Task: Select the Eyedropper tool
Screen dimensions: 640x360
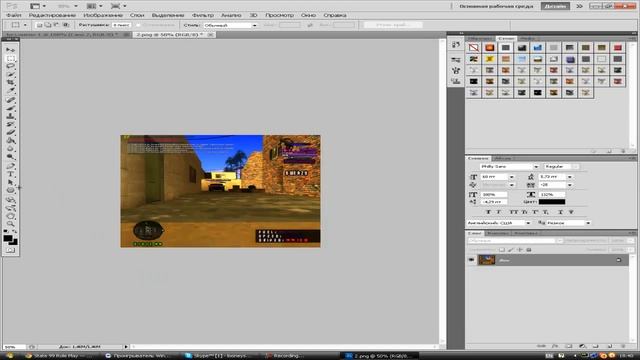Action: [11, 91]
